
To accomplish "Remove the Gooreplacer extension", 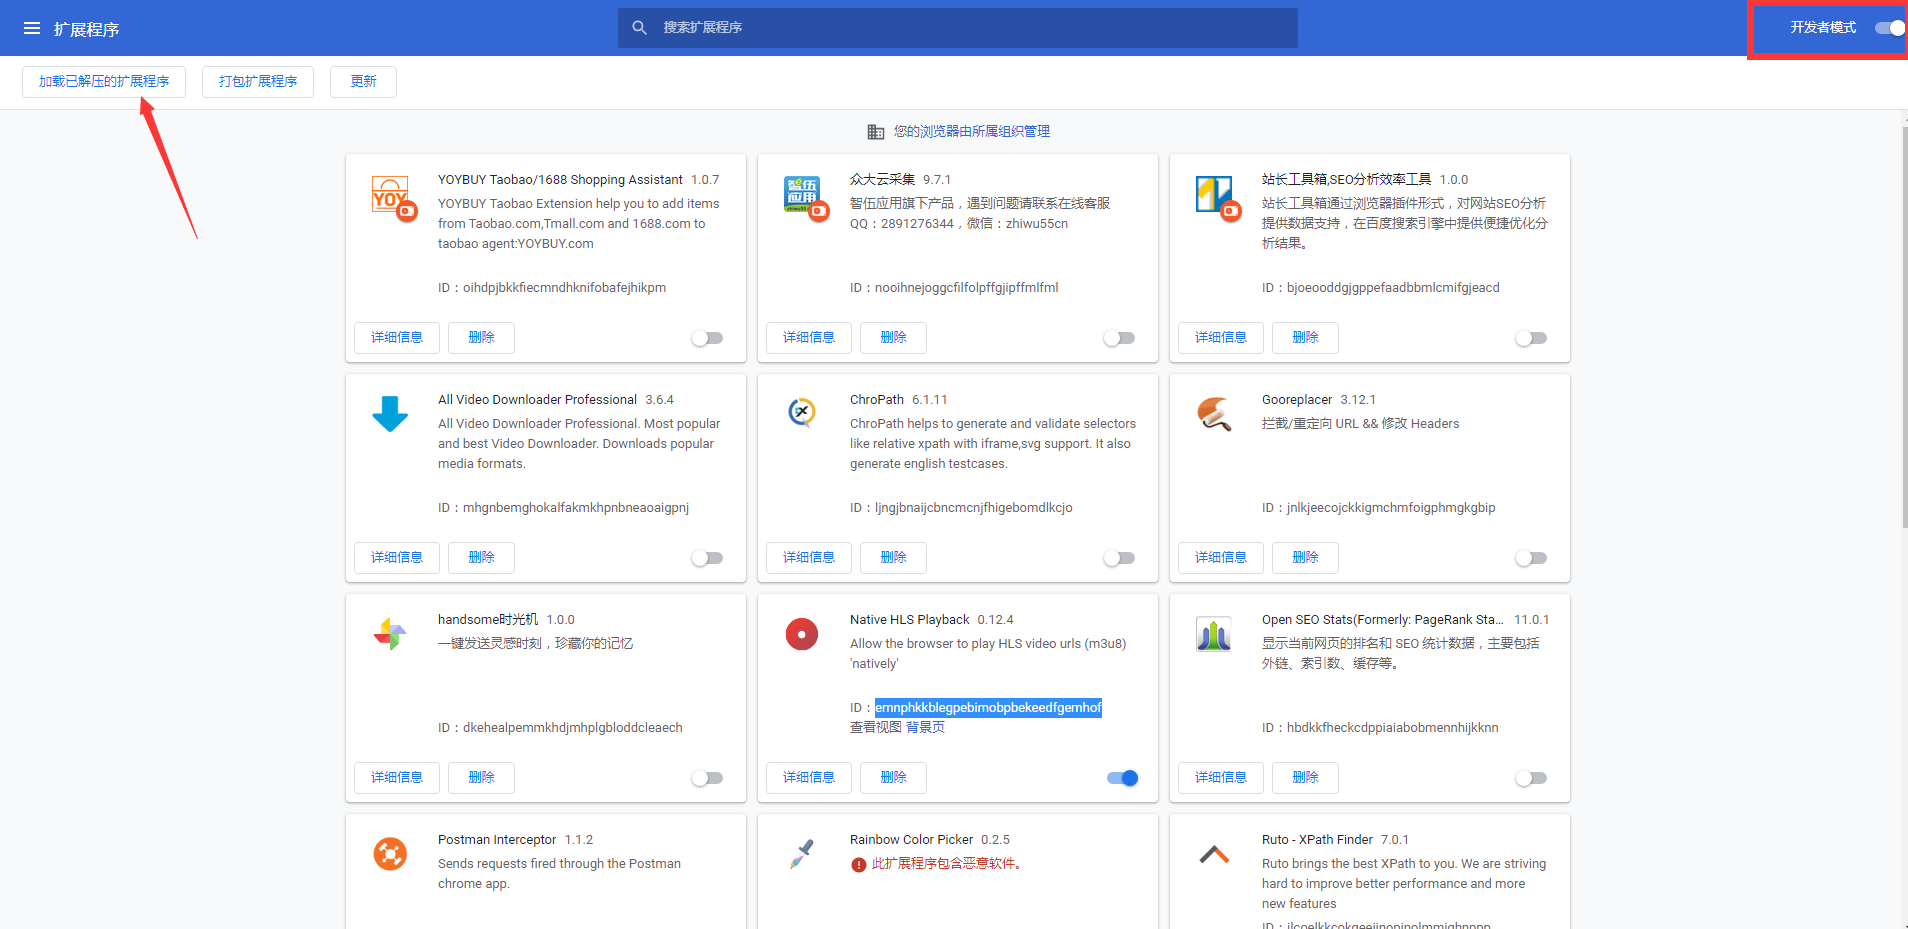I will click(x=1305, y=558).
